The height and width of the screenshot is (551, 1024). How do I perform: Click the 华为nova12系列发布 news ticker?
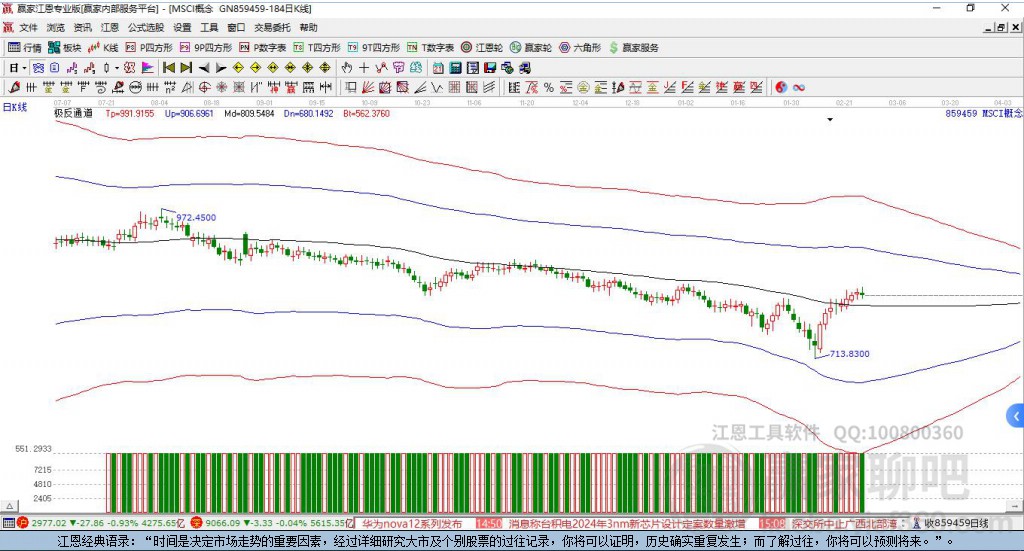(411, 523)
